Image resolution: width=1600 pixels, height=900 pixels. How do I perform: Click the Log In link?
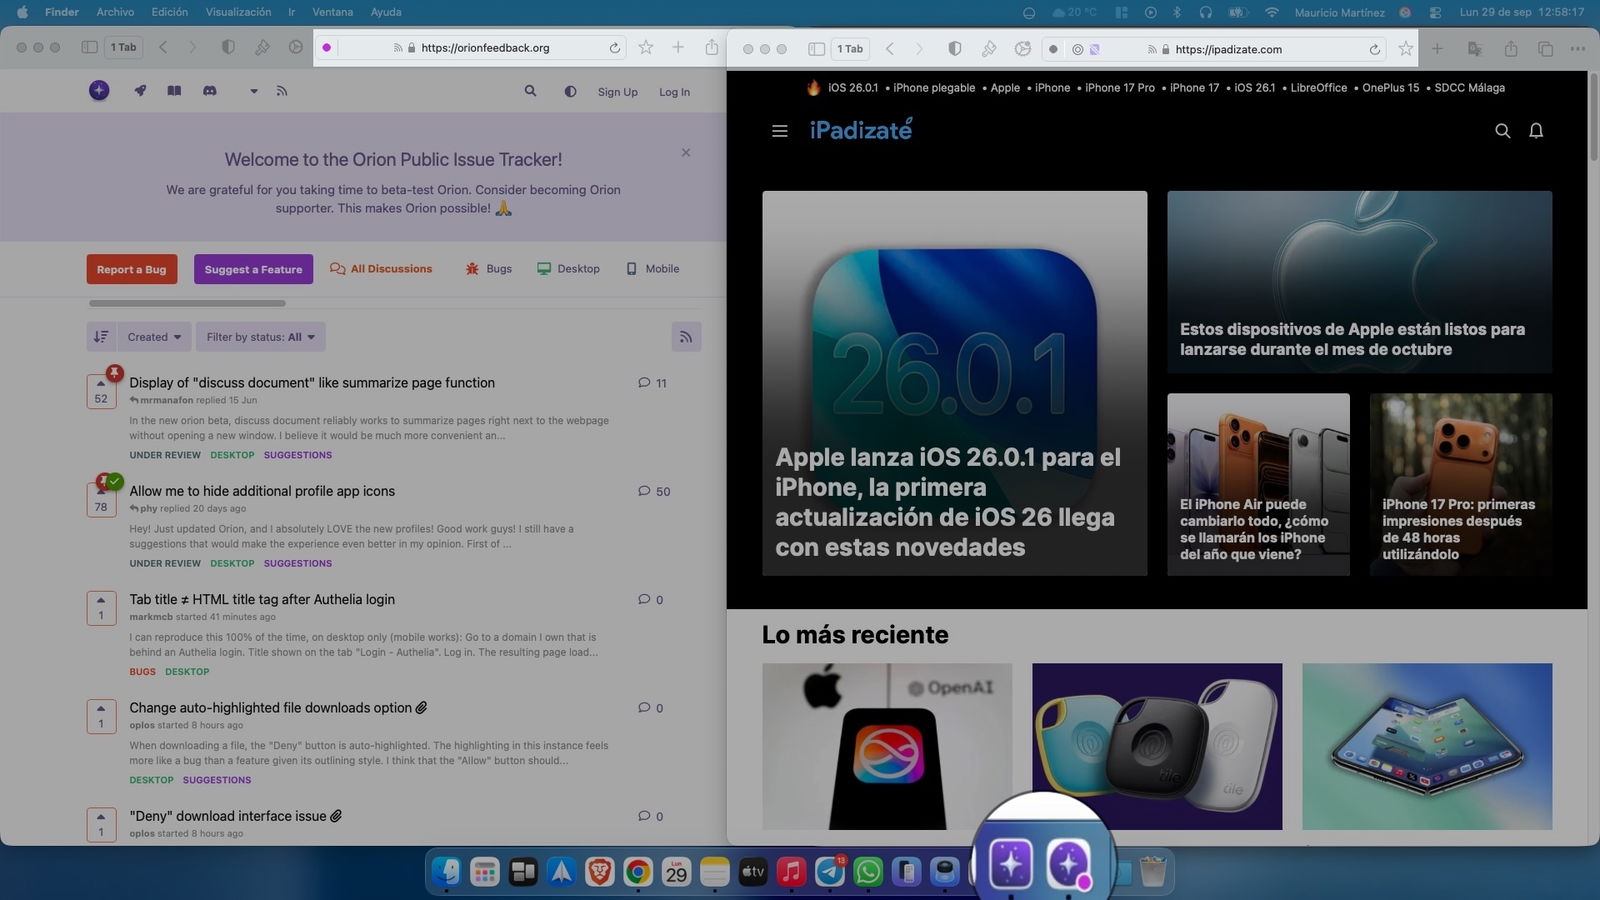pyautogui.click(x=674, y=92)
